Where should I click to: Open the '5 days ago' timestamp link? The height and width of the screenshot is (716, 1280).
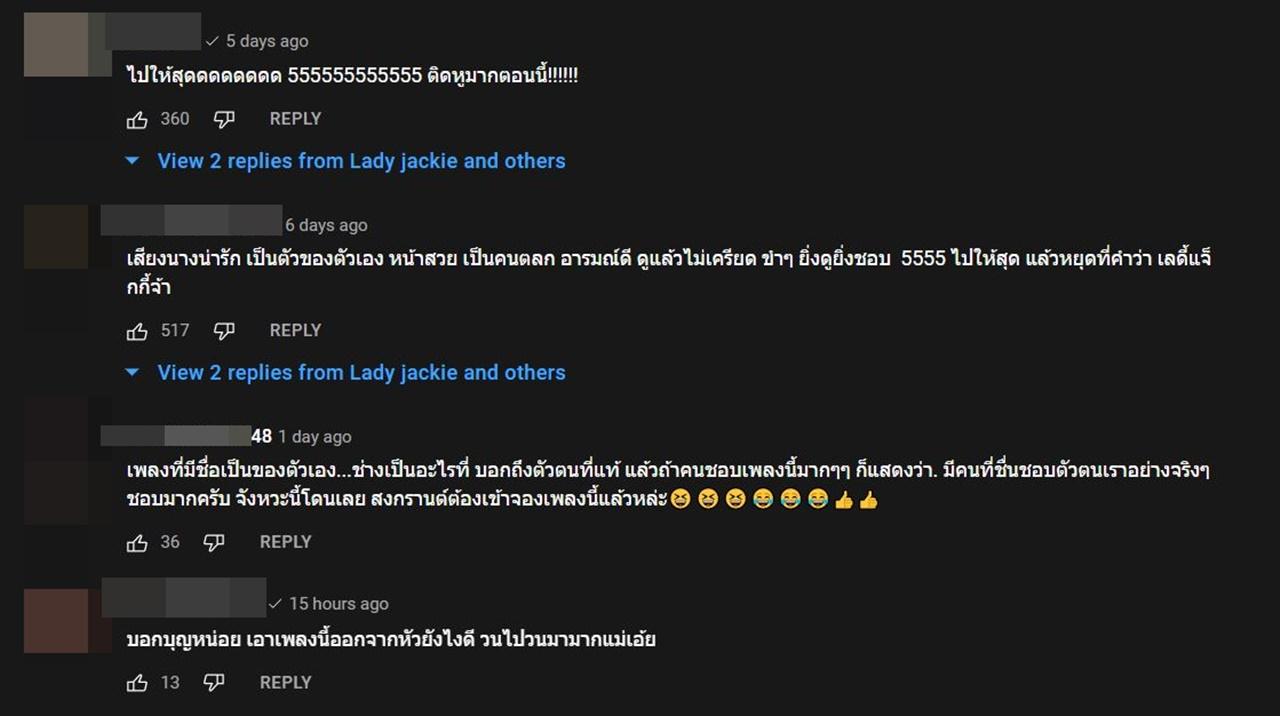click(267, 41)
